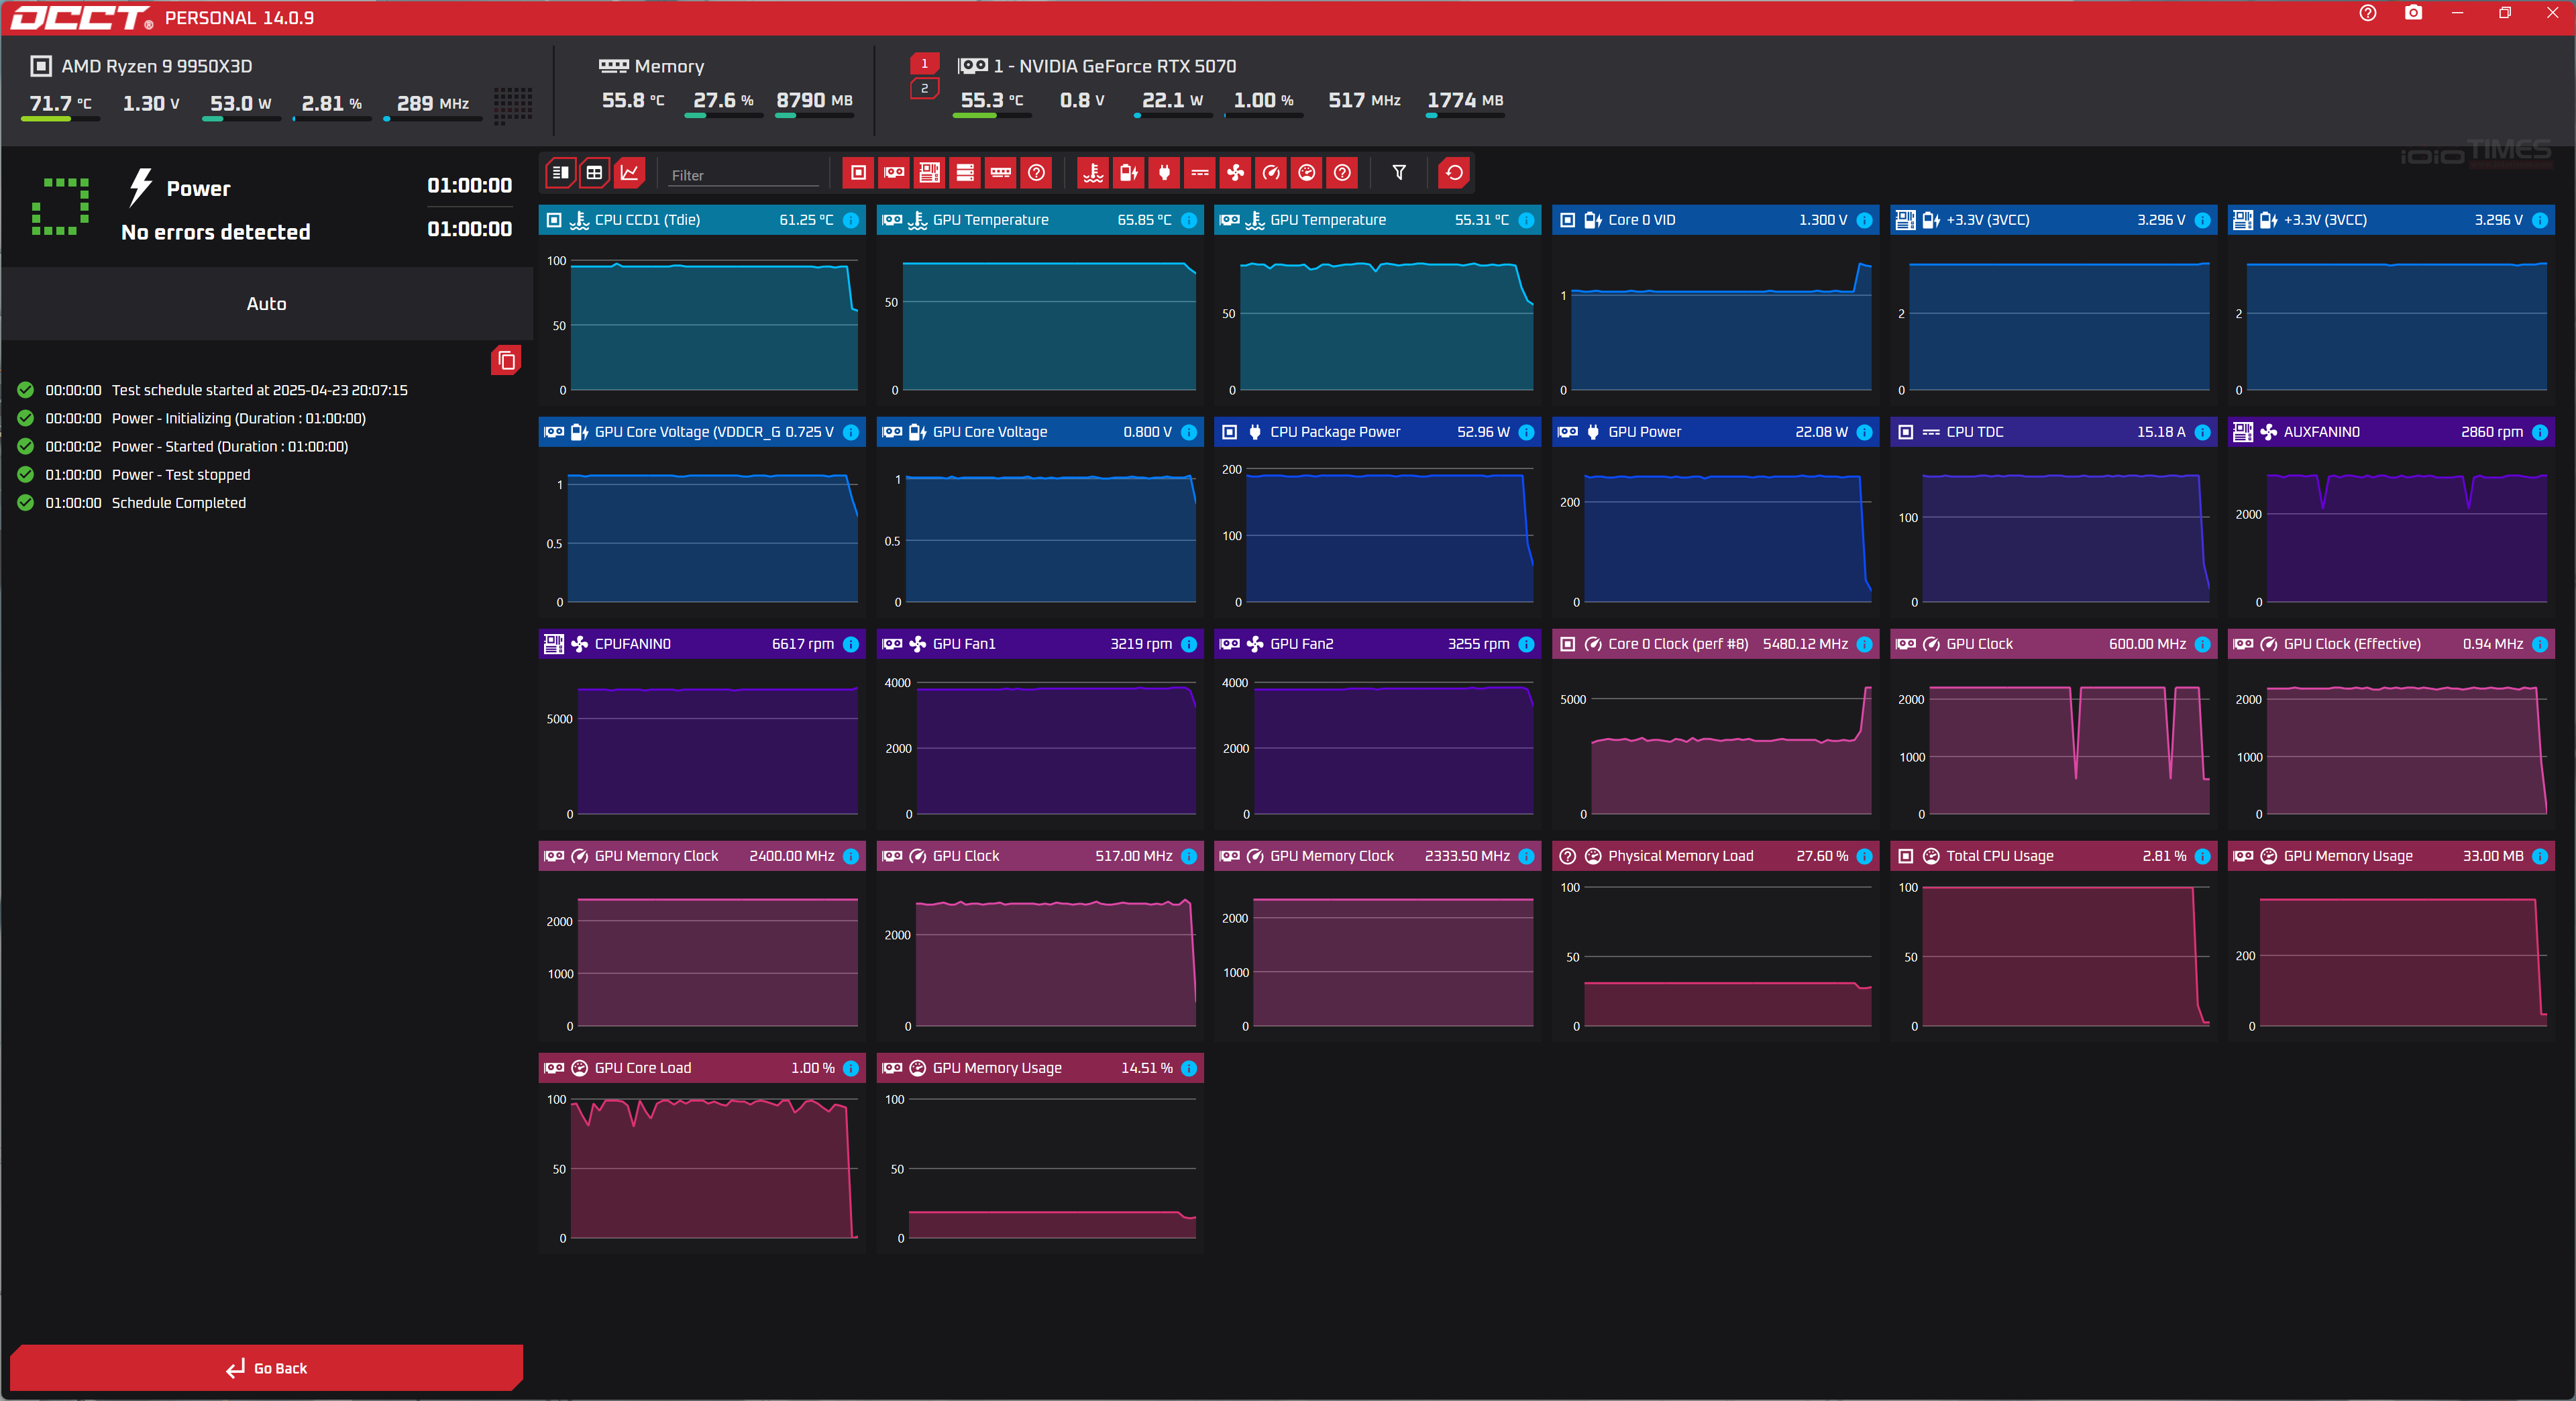The image size is (2576, 1401).
Task: Toggle the load usage sensor filter
Action: click(1307, 173)
